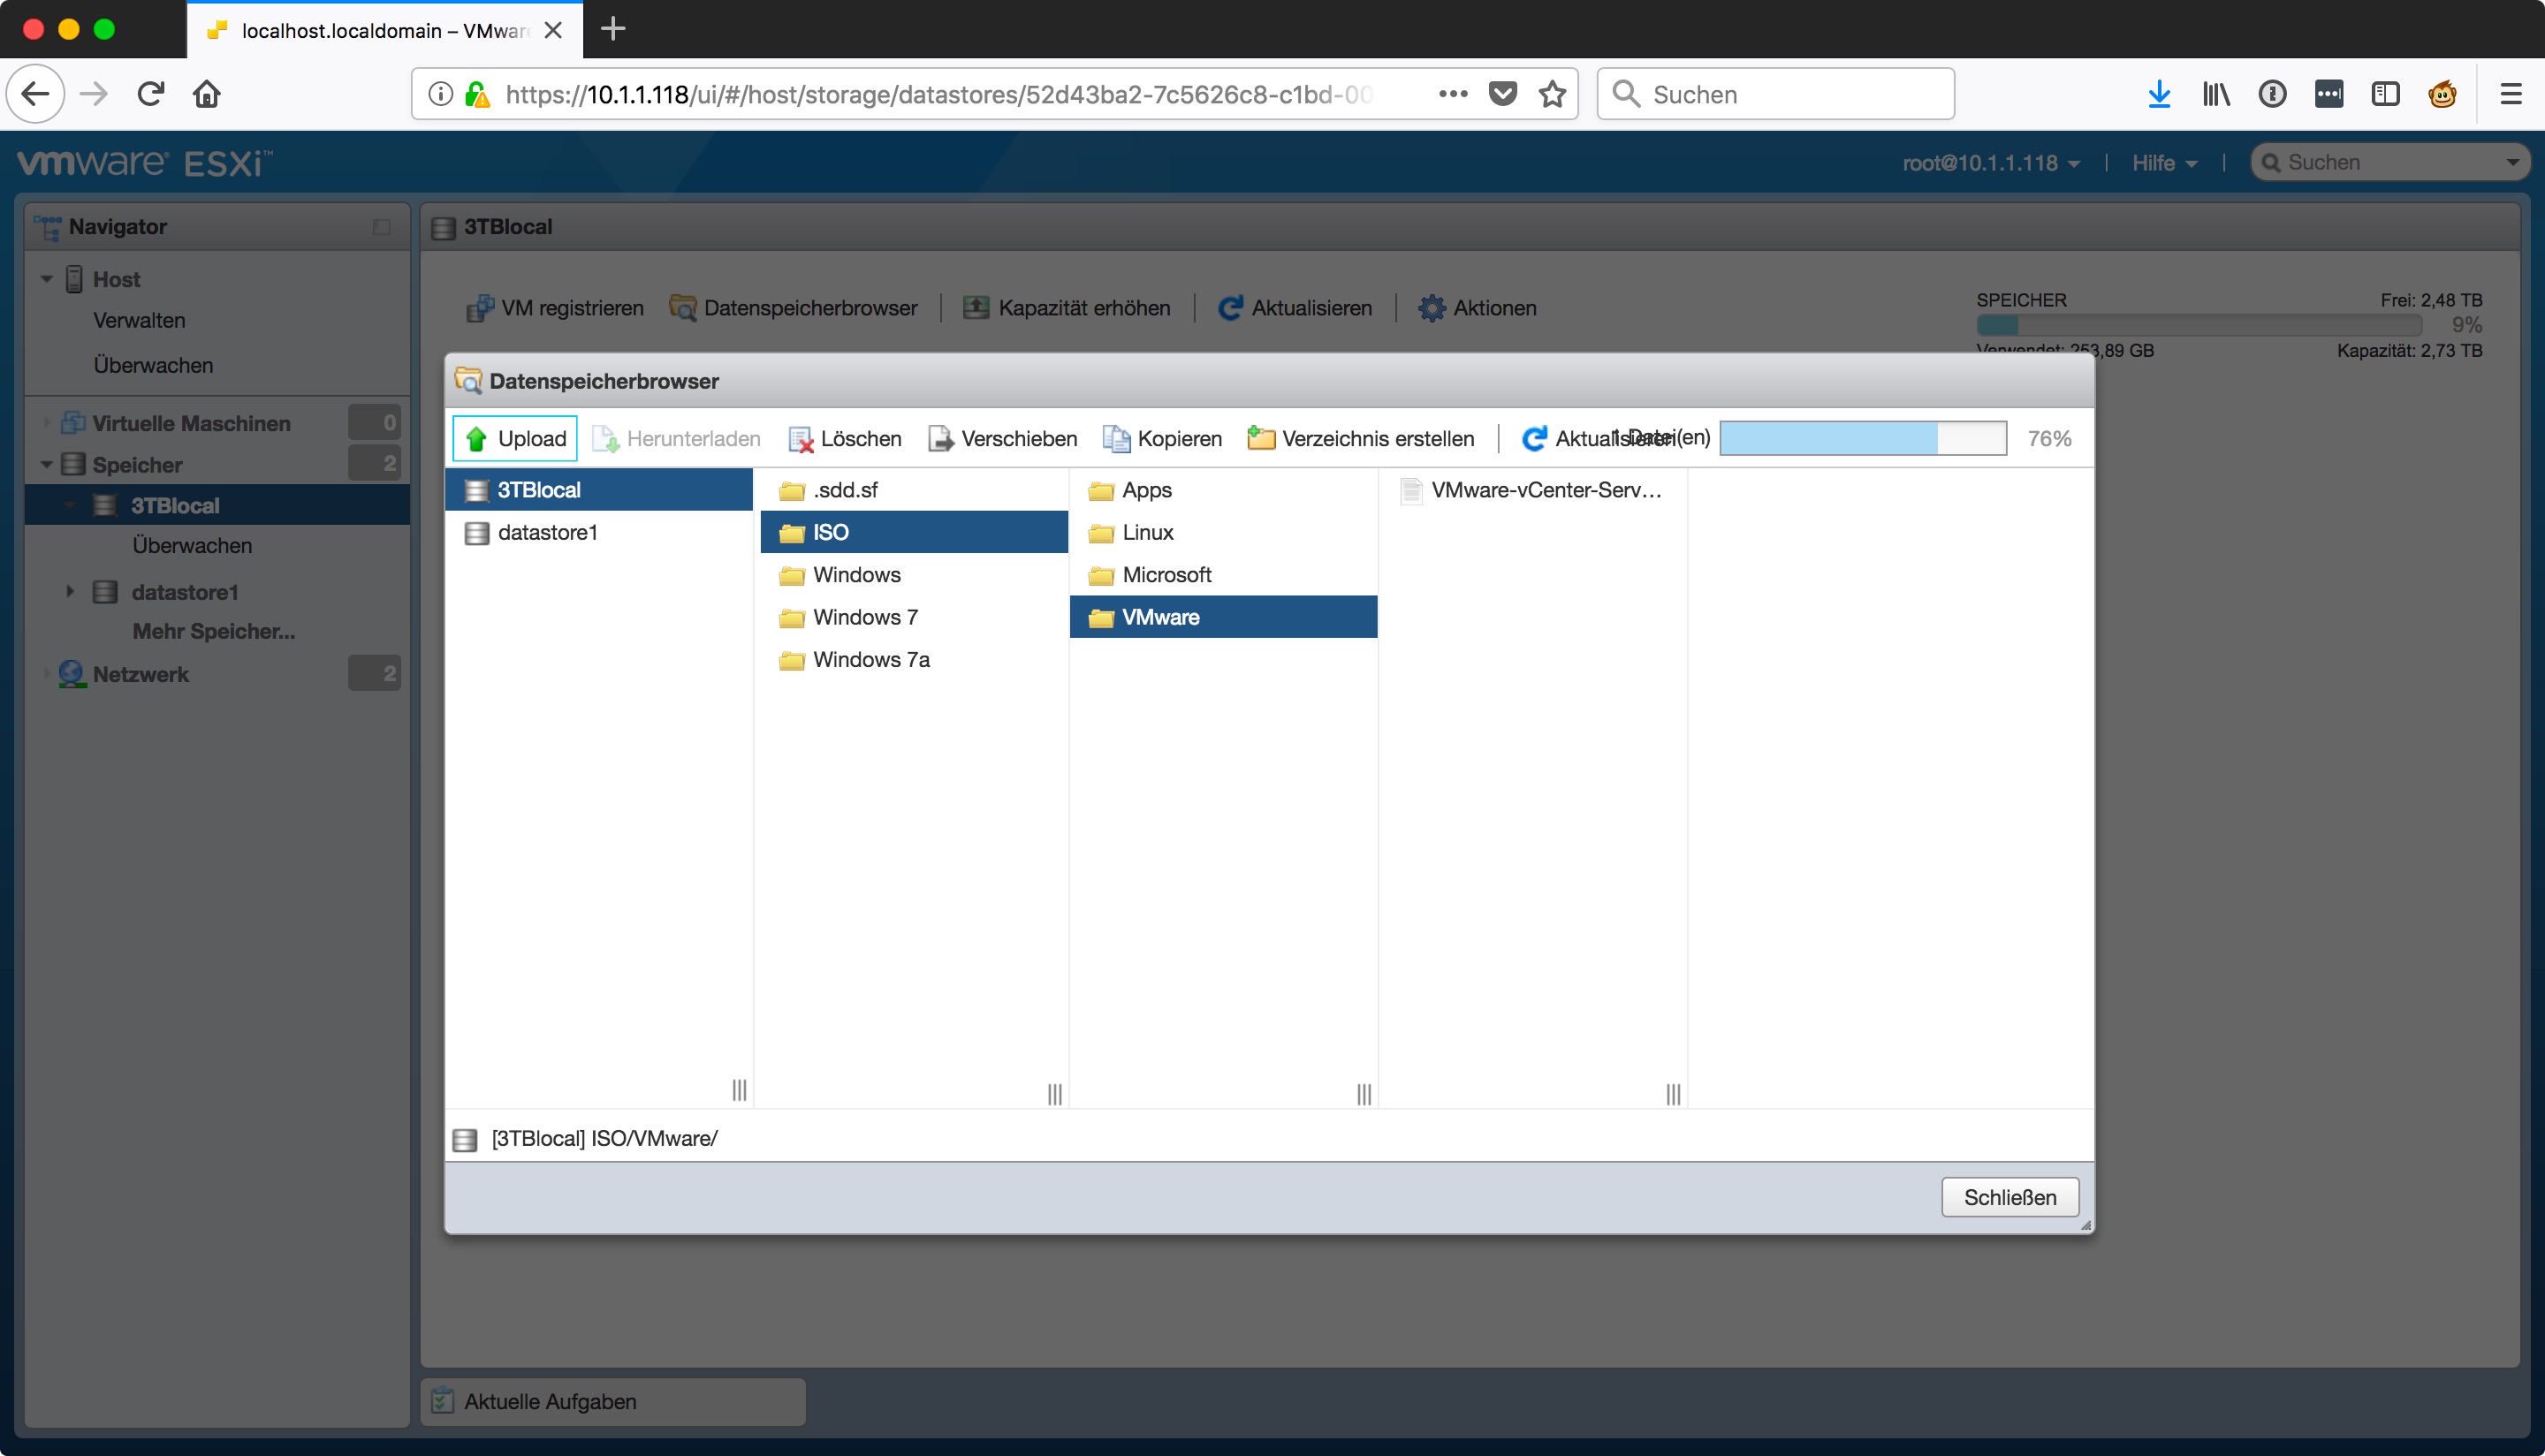Collapse the Host tree node
Screen dimensions: 2545x1456
(46, 279)
